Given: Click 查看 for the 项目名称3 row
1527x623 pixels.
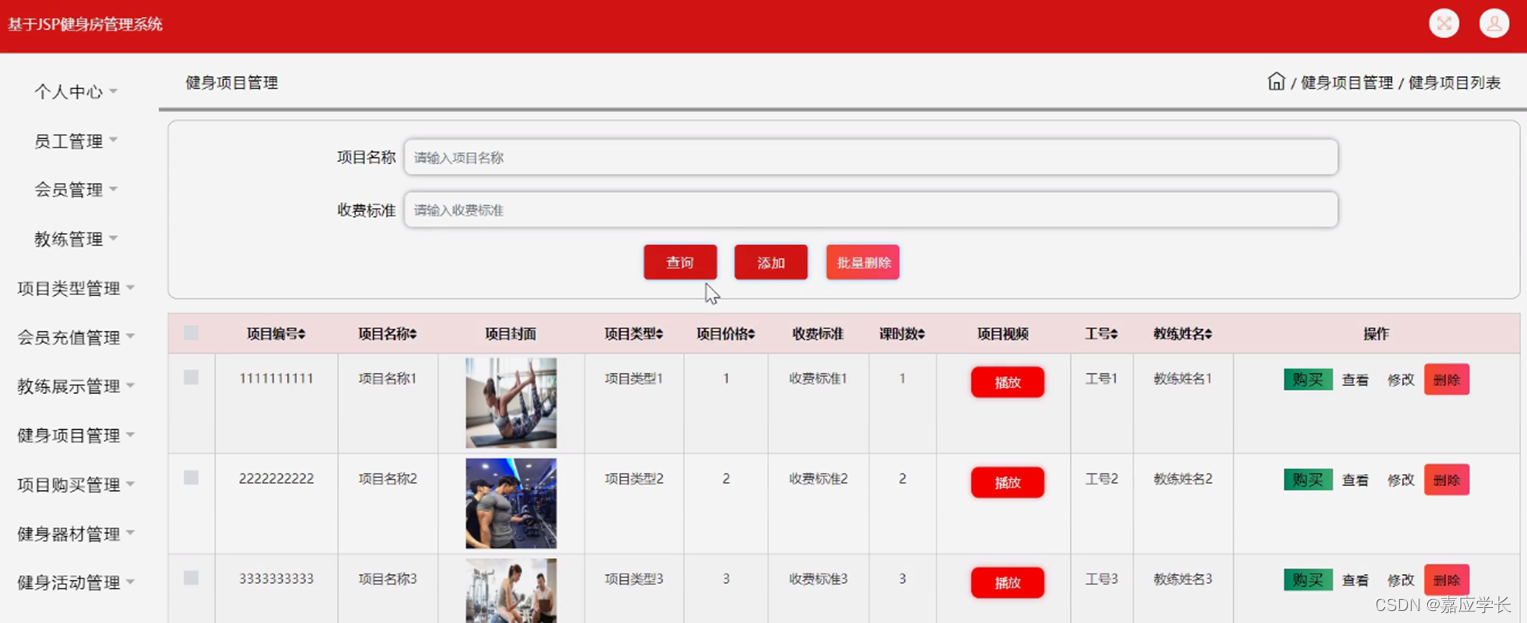Looking at the screenshot, I should [x=1355, y=580].
